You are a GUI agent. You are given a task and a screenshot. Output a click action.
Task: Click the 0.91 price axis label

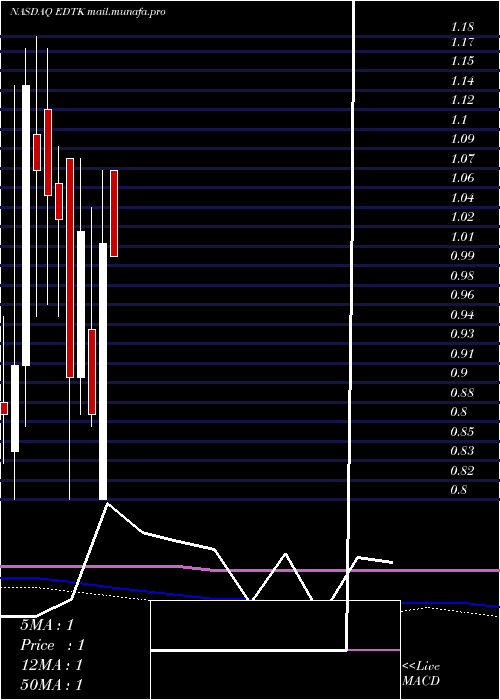point(462,354)
